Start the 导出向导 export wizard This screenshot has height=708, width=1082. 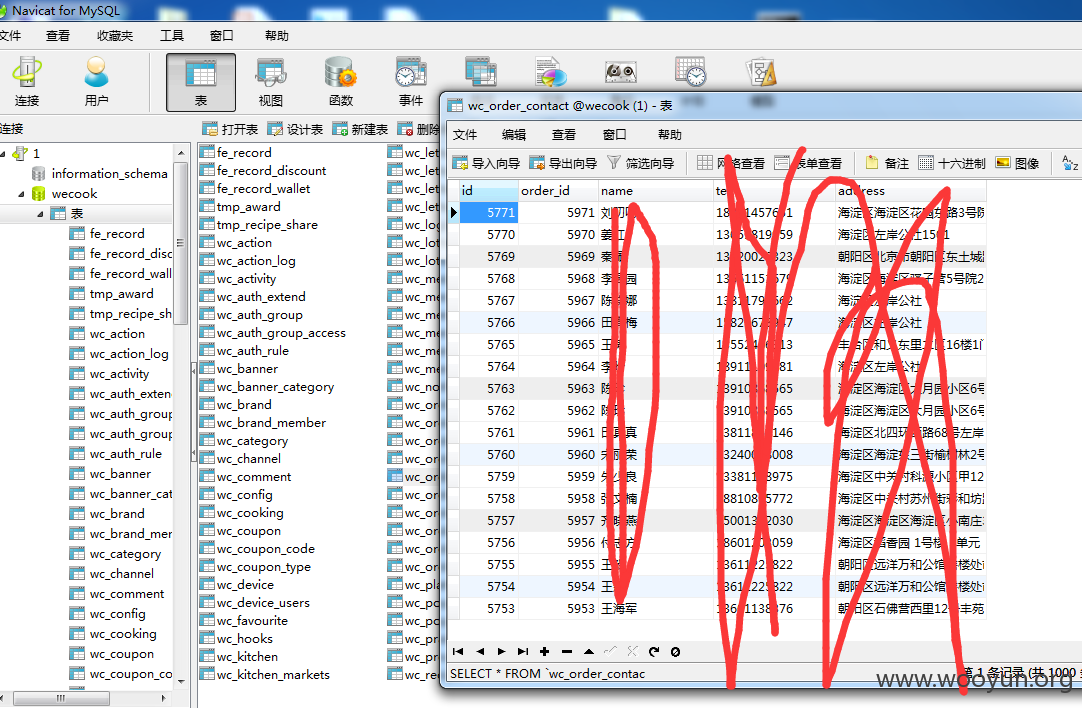pyautogui.click(x=563, y=163)
